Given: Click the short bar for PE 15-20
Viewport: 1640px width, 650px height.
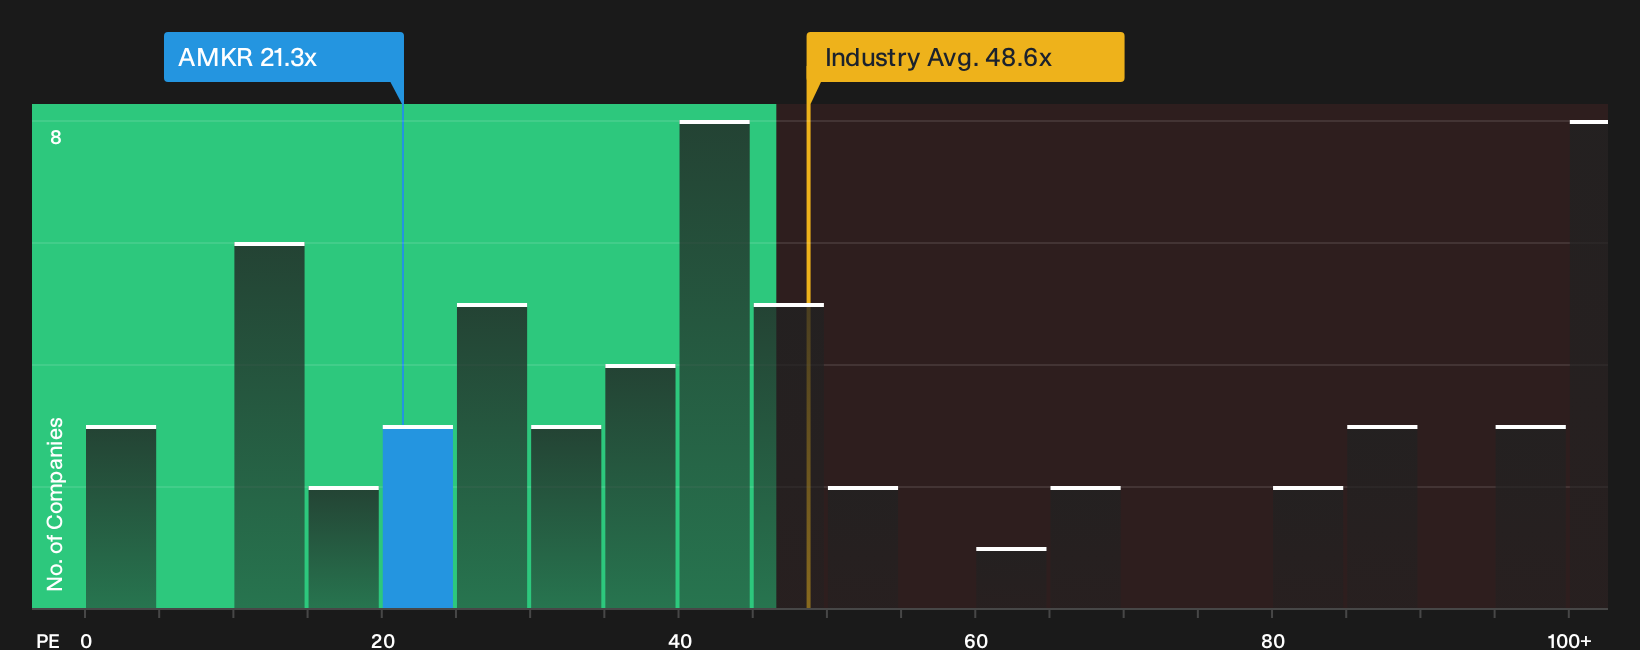Looking at the screenshot, I should click(344, 547).
